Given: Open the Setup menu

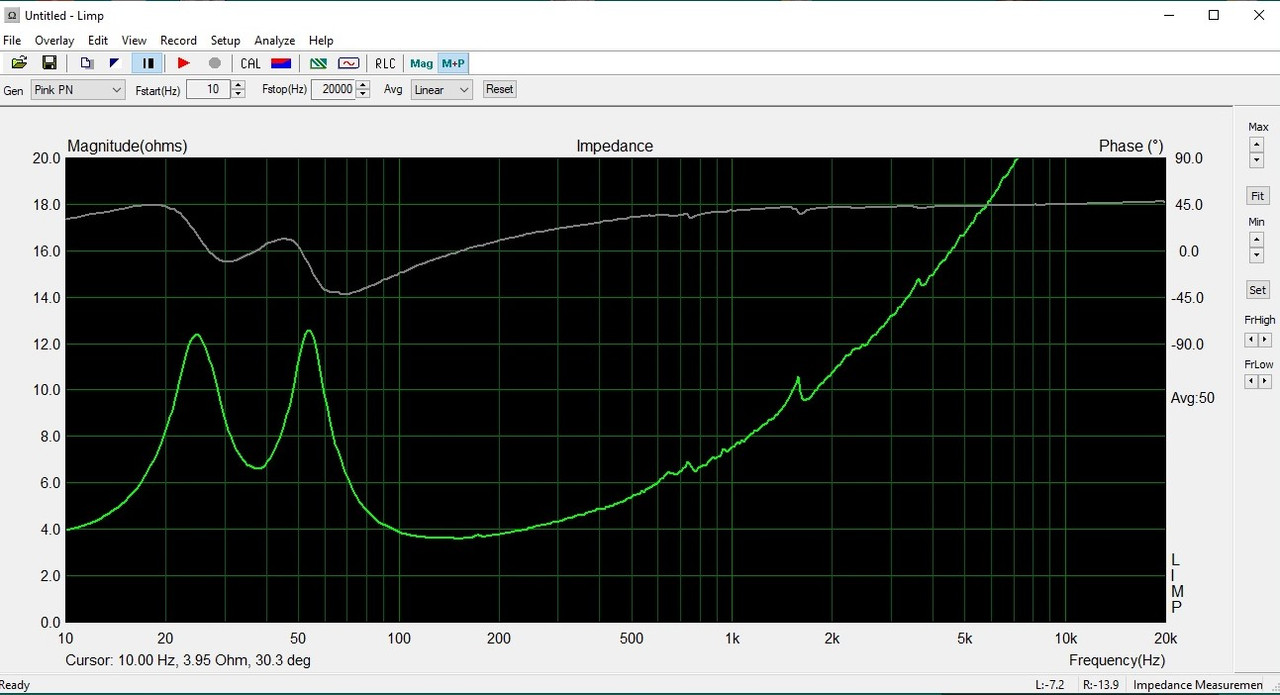Looking at the screenshot, I should pos(225,41).
